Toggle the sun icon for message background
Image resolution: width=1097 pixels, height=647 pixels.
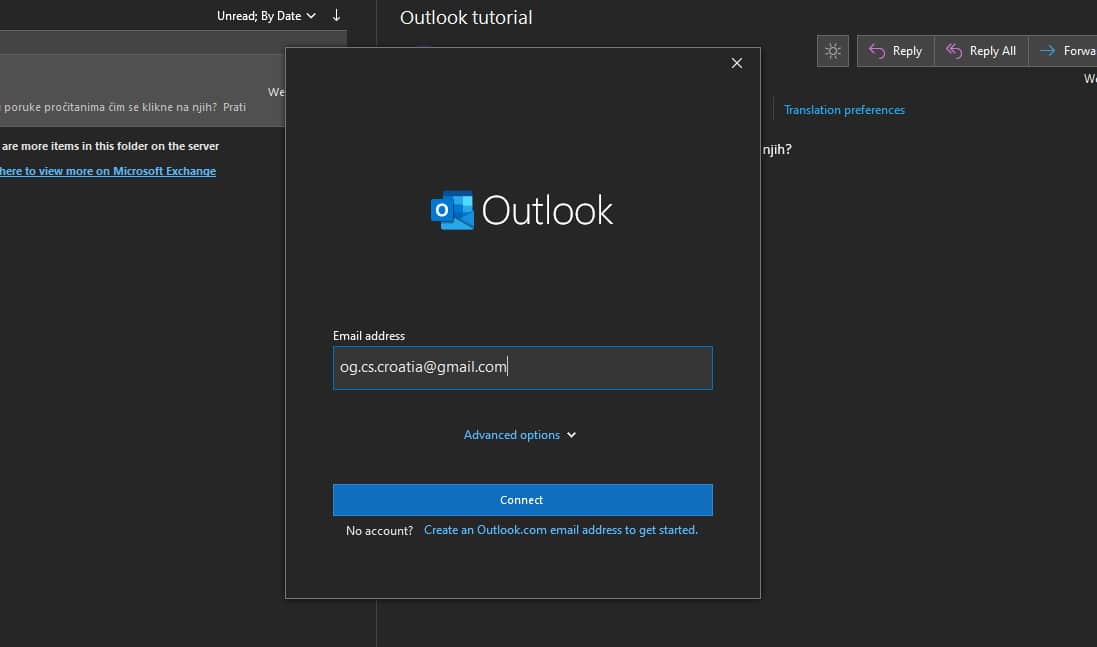pos(832,51)
